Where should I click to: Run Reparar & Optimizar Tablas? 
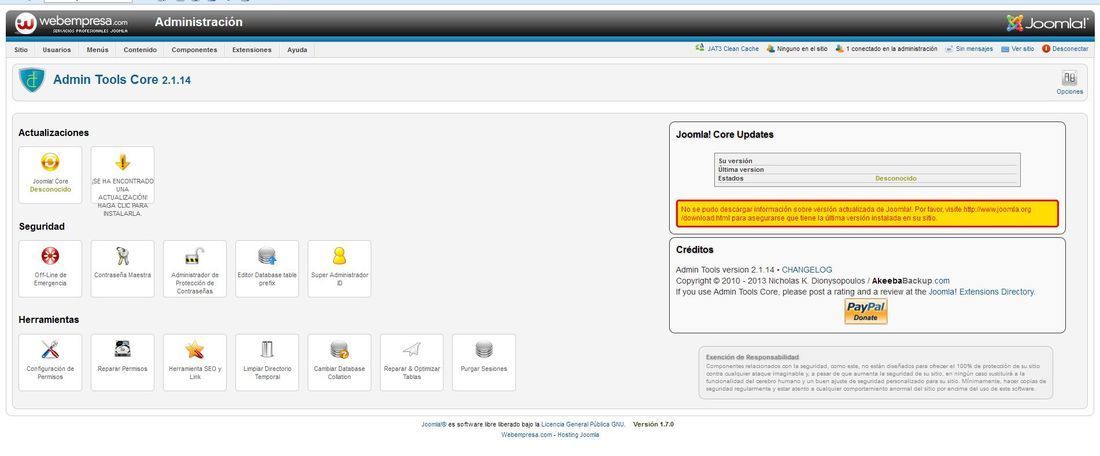tap(412, 362)
